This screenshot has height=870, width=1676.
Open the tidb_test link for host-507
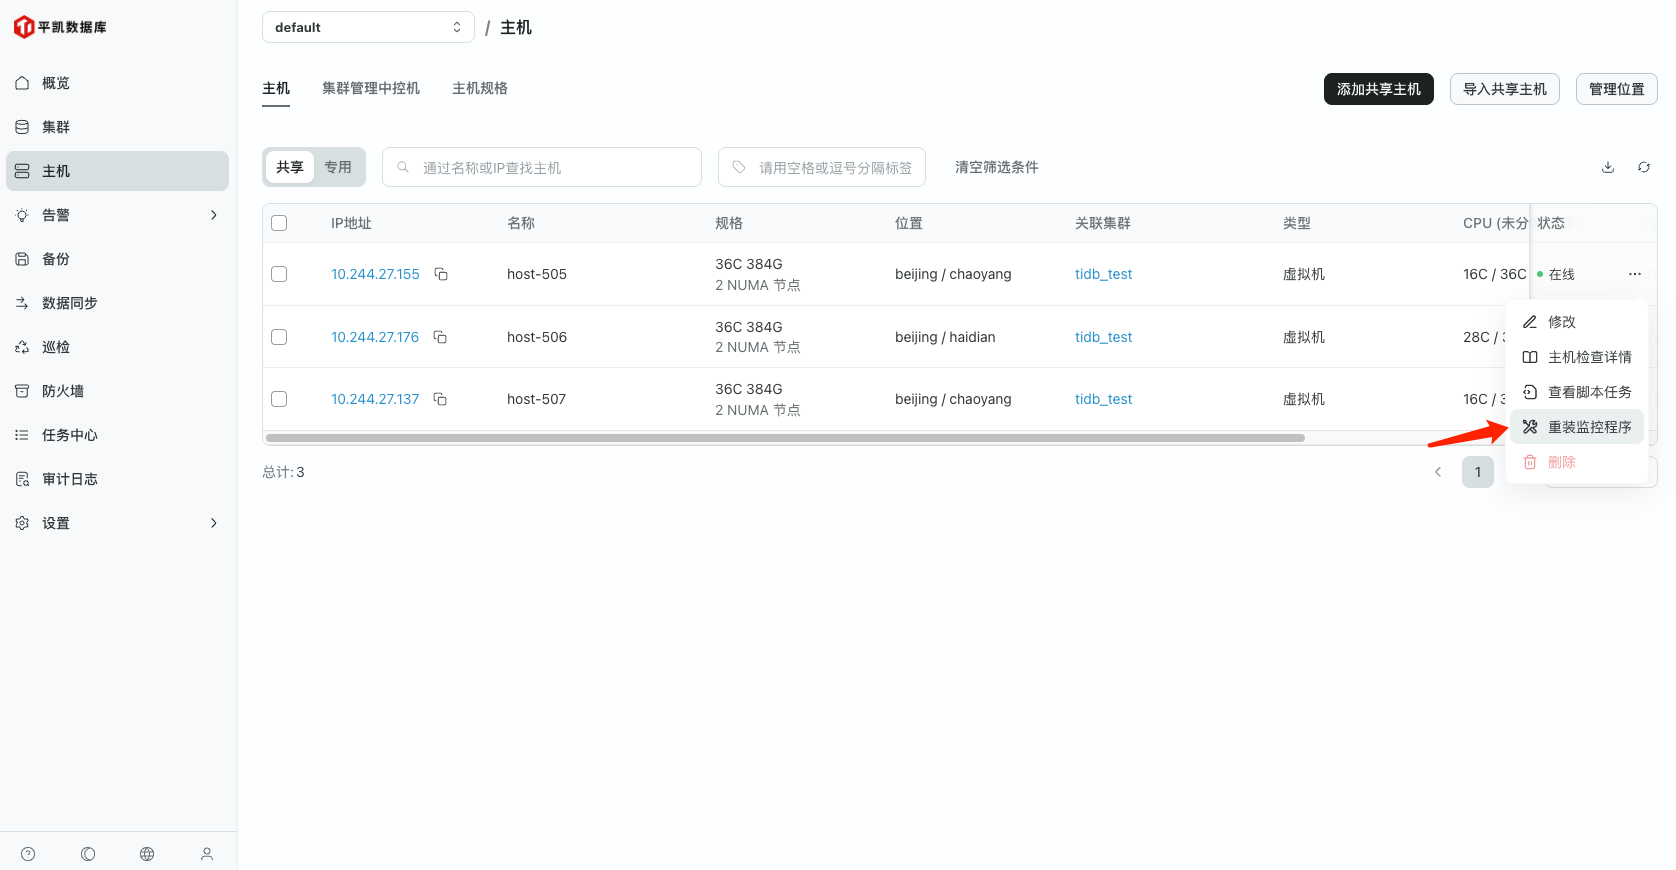pos(1103,399)
